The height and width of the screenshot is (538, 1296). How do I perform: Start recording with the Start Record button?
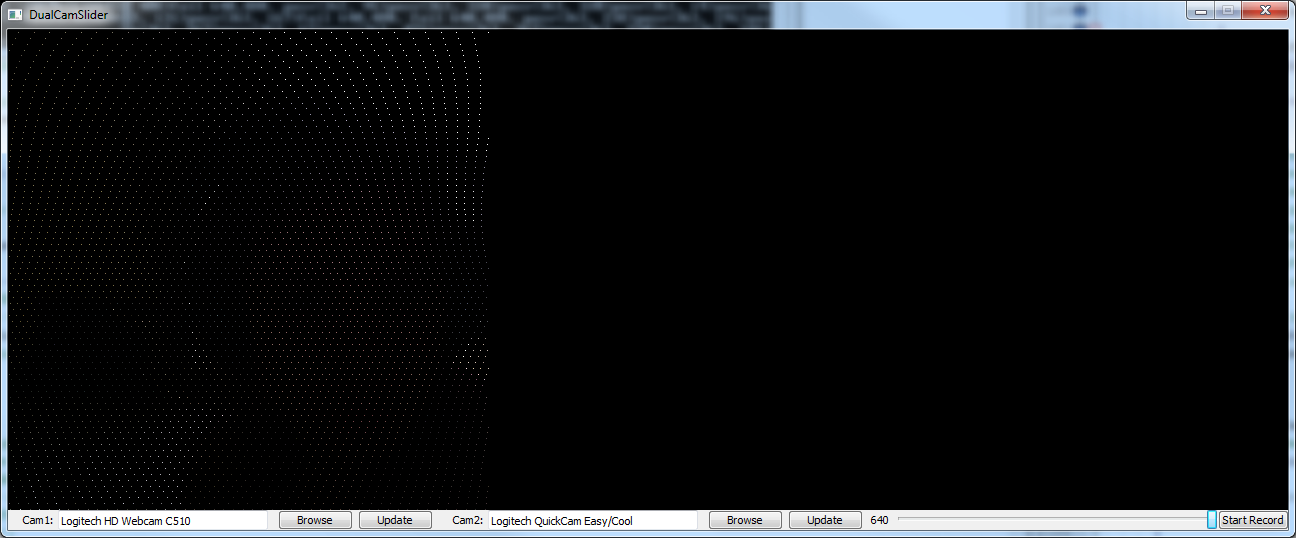point(1252,520)
